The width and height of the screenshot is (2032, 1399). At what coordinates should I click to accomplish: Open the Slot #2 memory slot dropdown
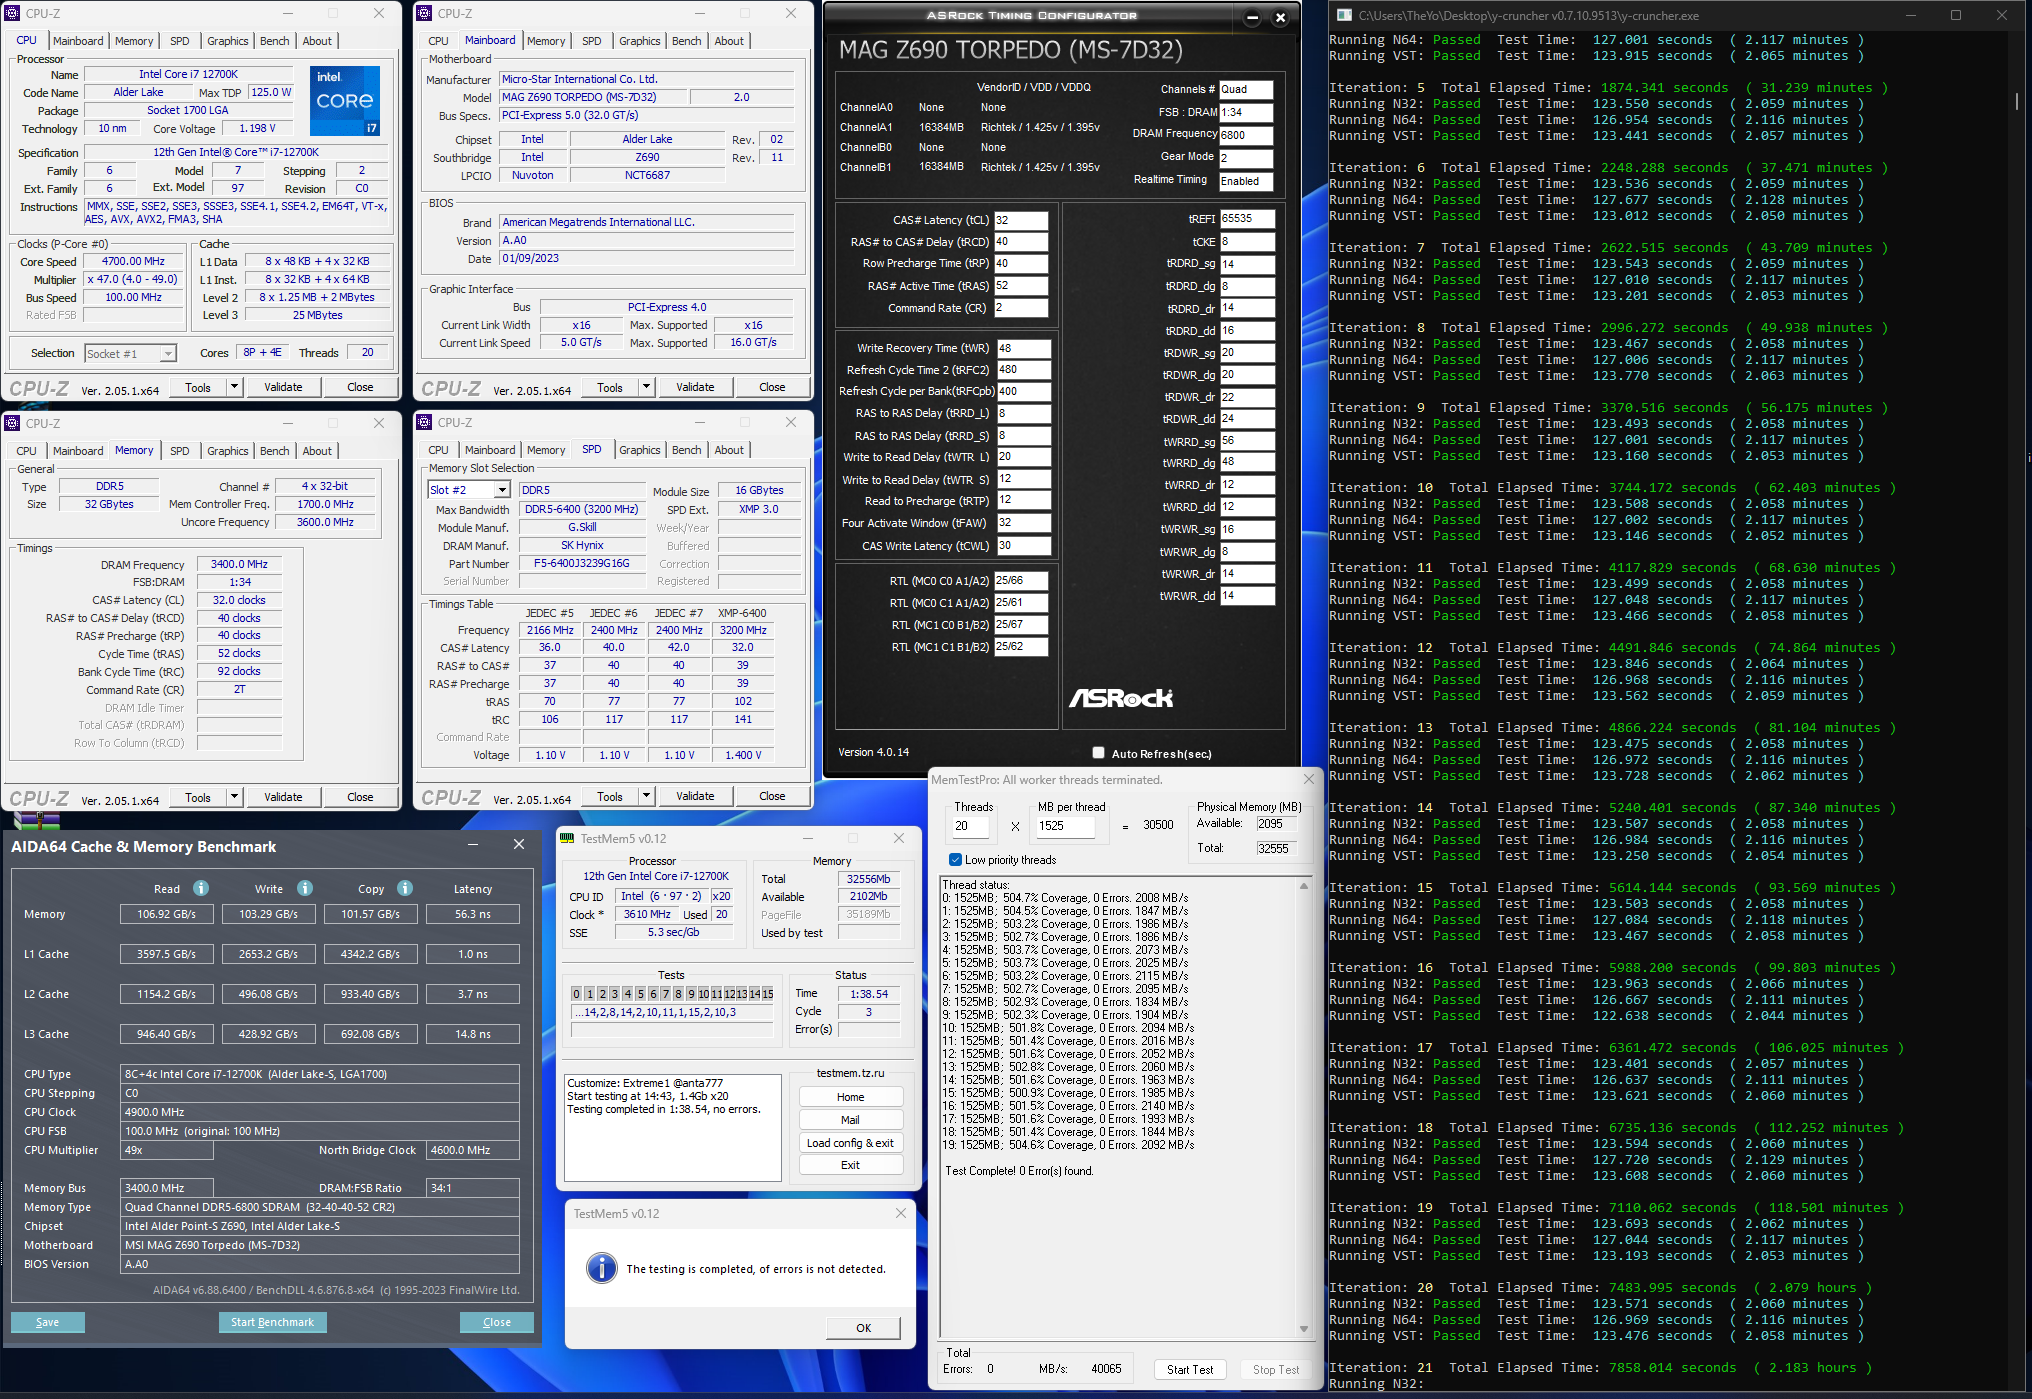pos(502,490)
